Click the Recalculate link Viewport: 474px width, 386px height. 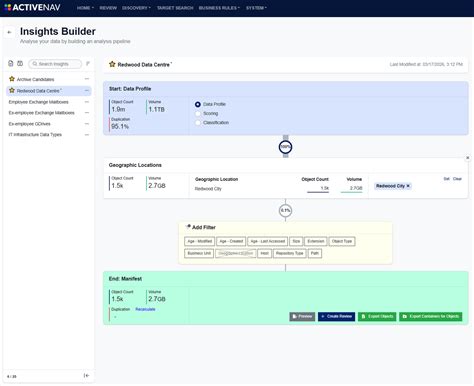coord(145,309)
